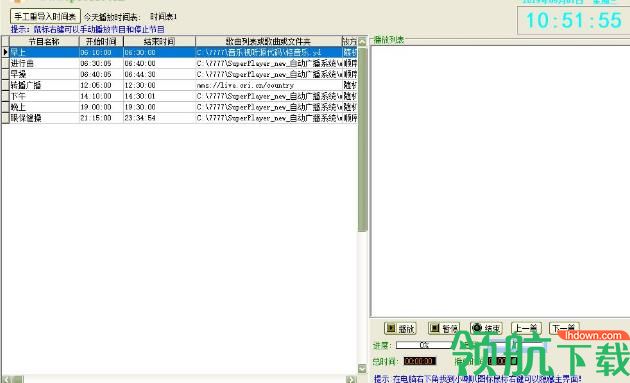630x383 pixels.
Task: Skip to next song with 下一首
Action: click(564, 328)
